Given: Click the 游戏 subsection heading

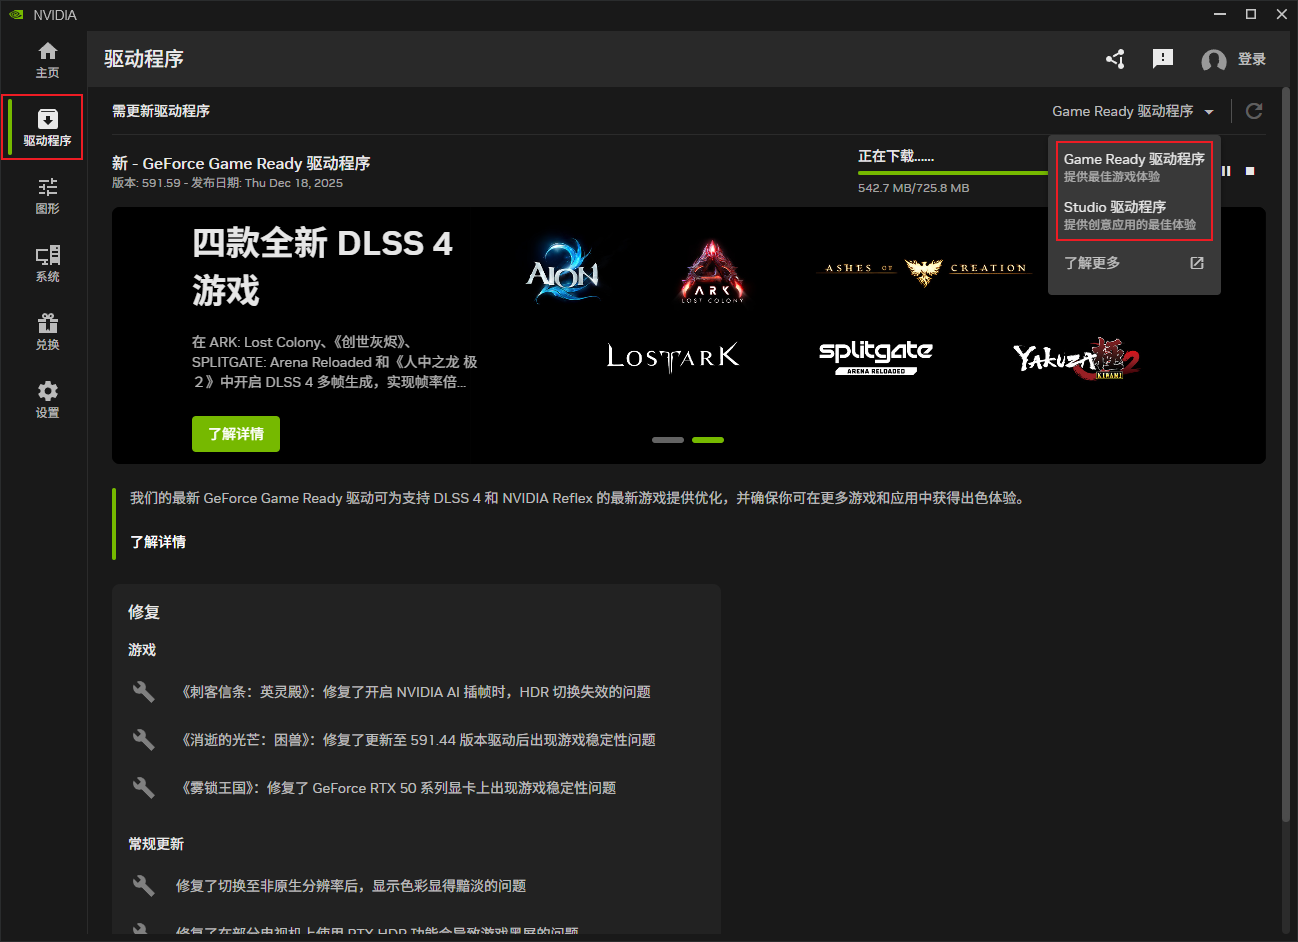Looking at the screenshot, I should [x=142, y=650].
